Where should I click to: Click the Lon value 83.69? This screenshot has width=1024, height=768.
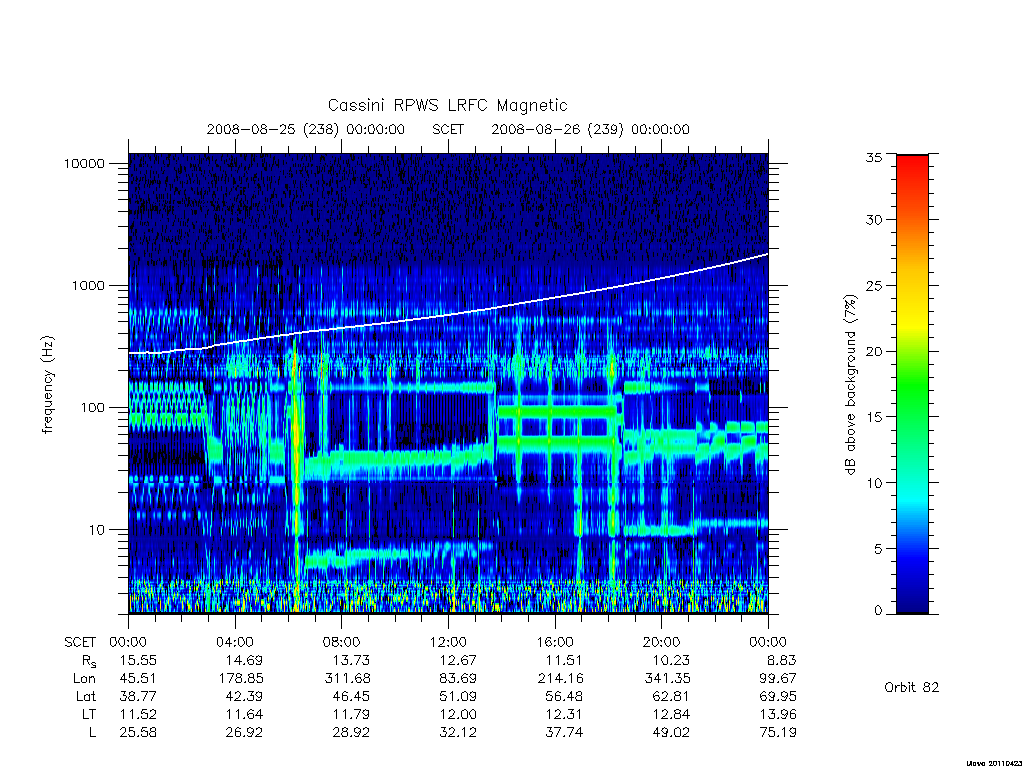pos(457,679)
